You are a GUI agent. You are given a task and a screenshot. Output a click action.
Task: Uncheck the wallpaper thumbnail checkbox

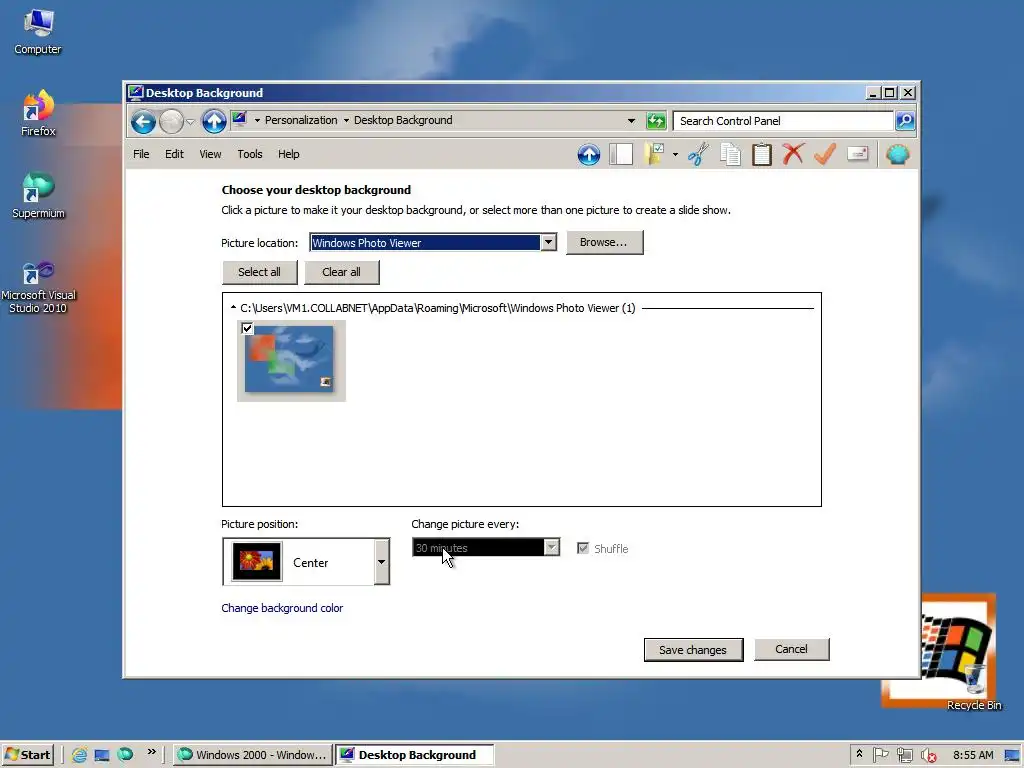(247, 328)
